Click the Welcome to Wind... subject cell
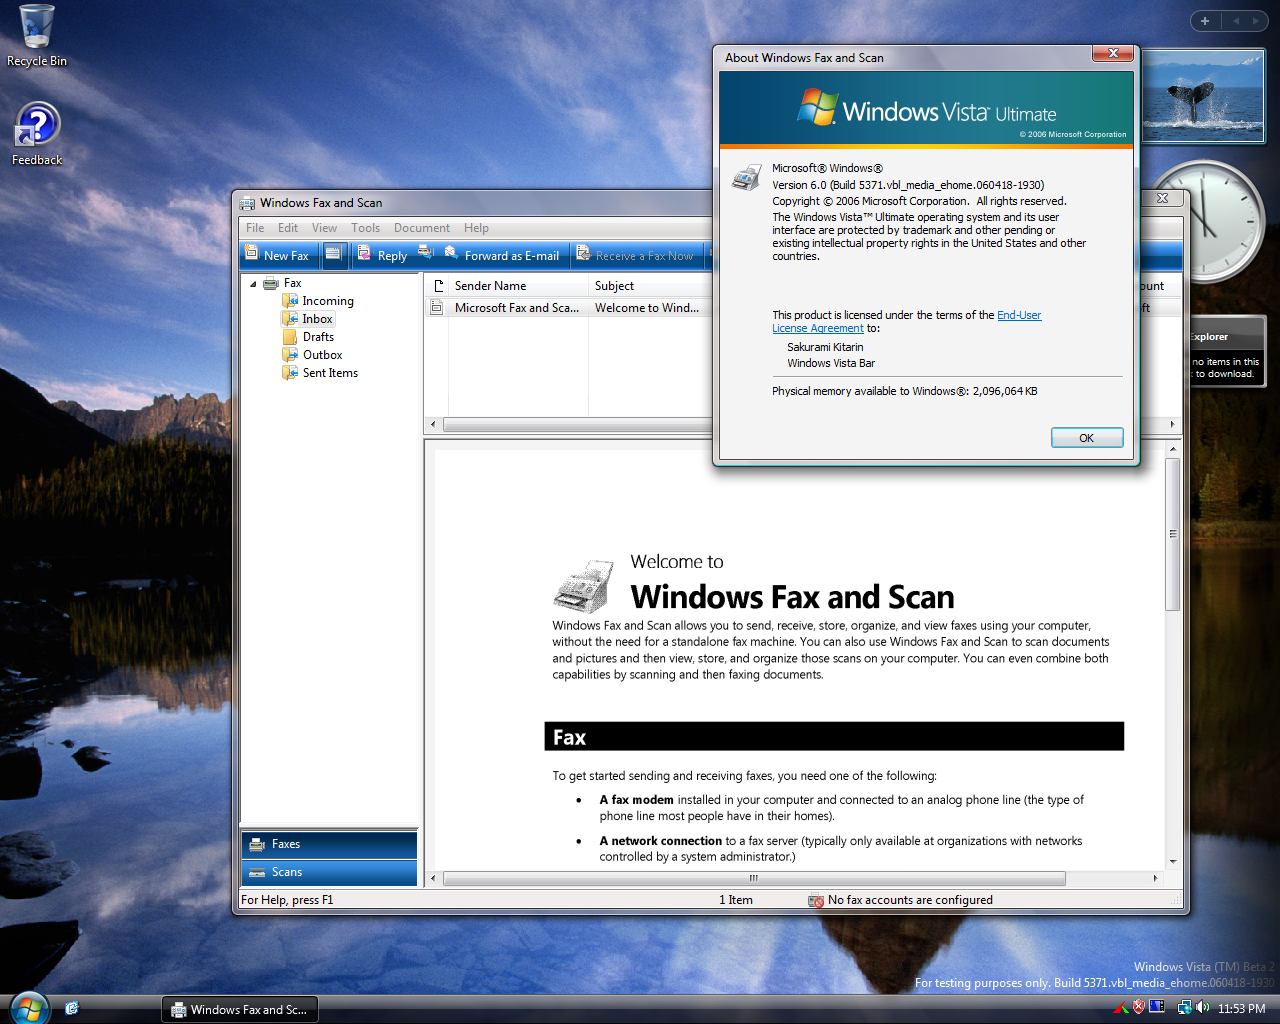Image resolution: width=1280 pixels, height=1024 pixels. (647, 308)
